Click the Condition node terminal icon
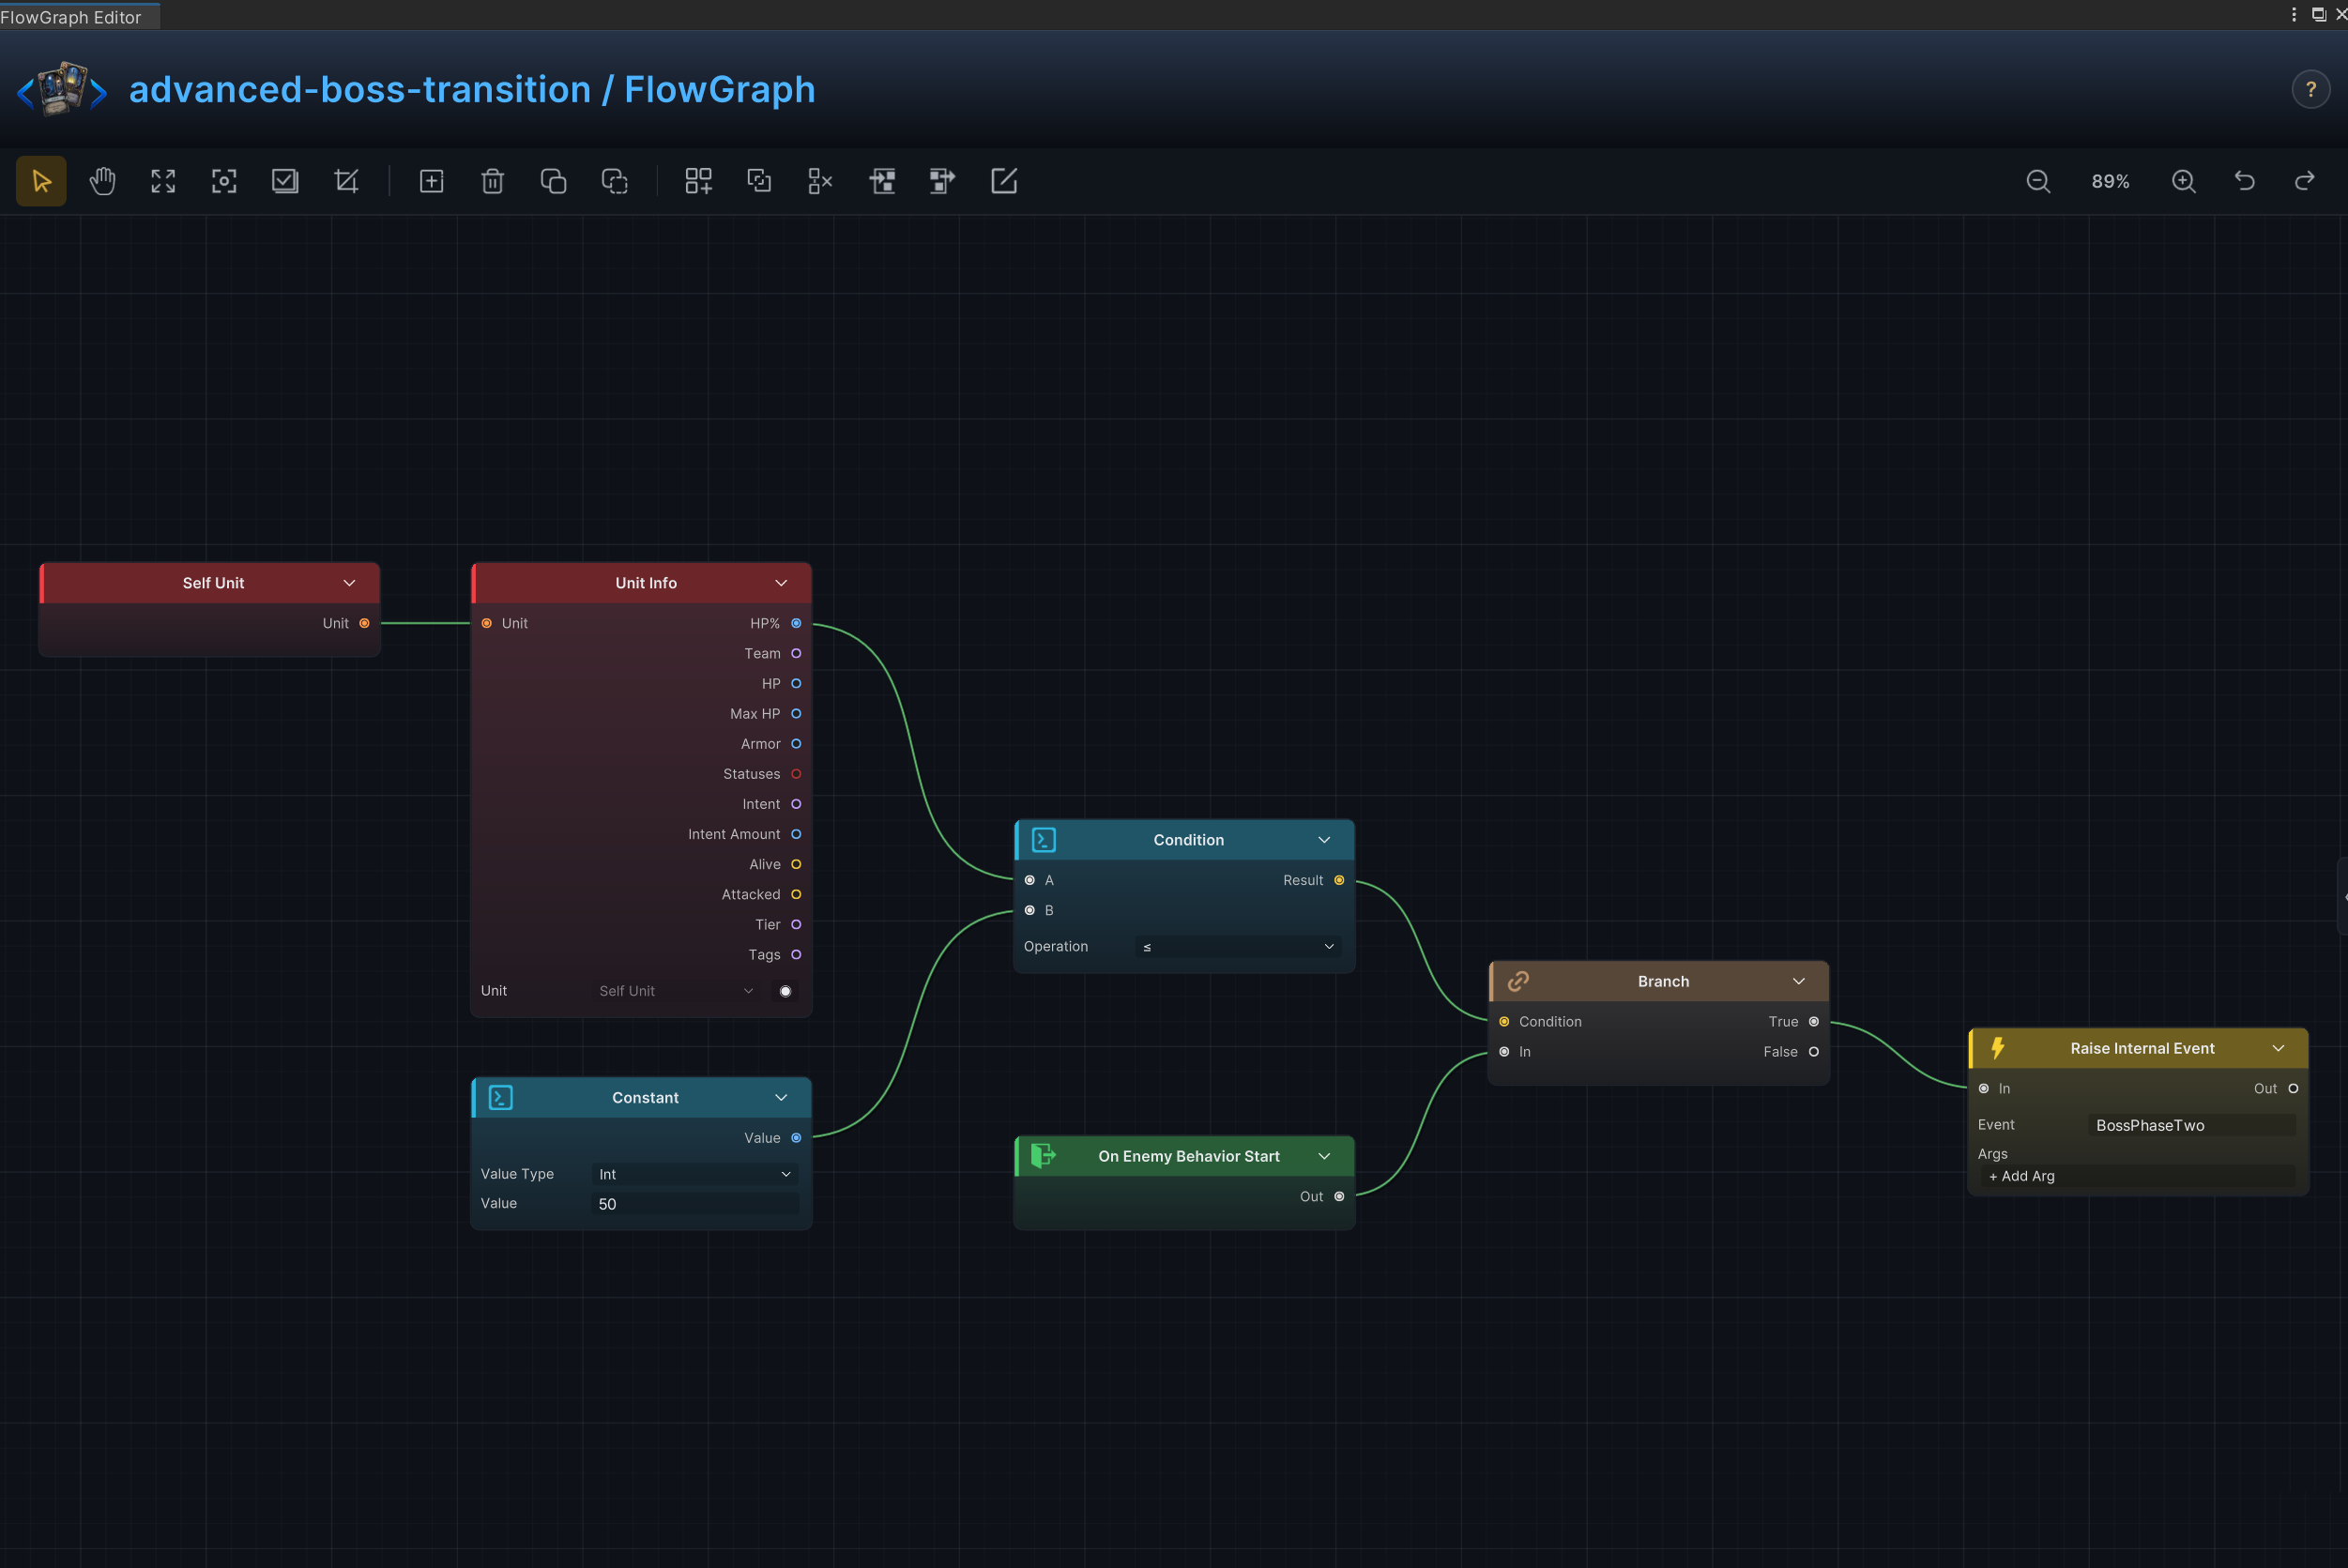 (1044, 840)
